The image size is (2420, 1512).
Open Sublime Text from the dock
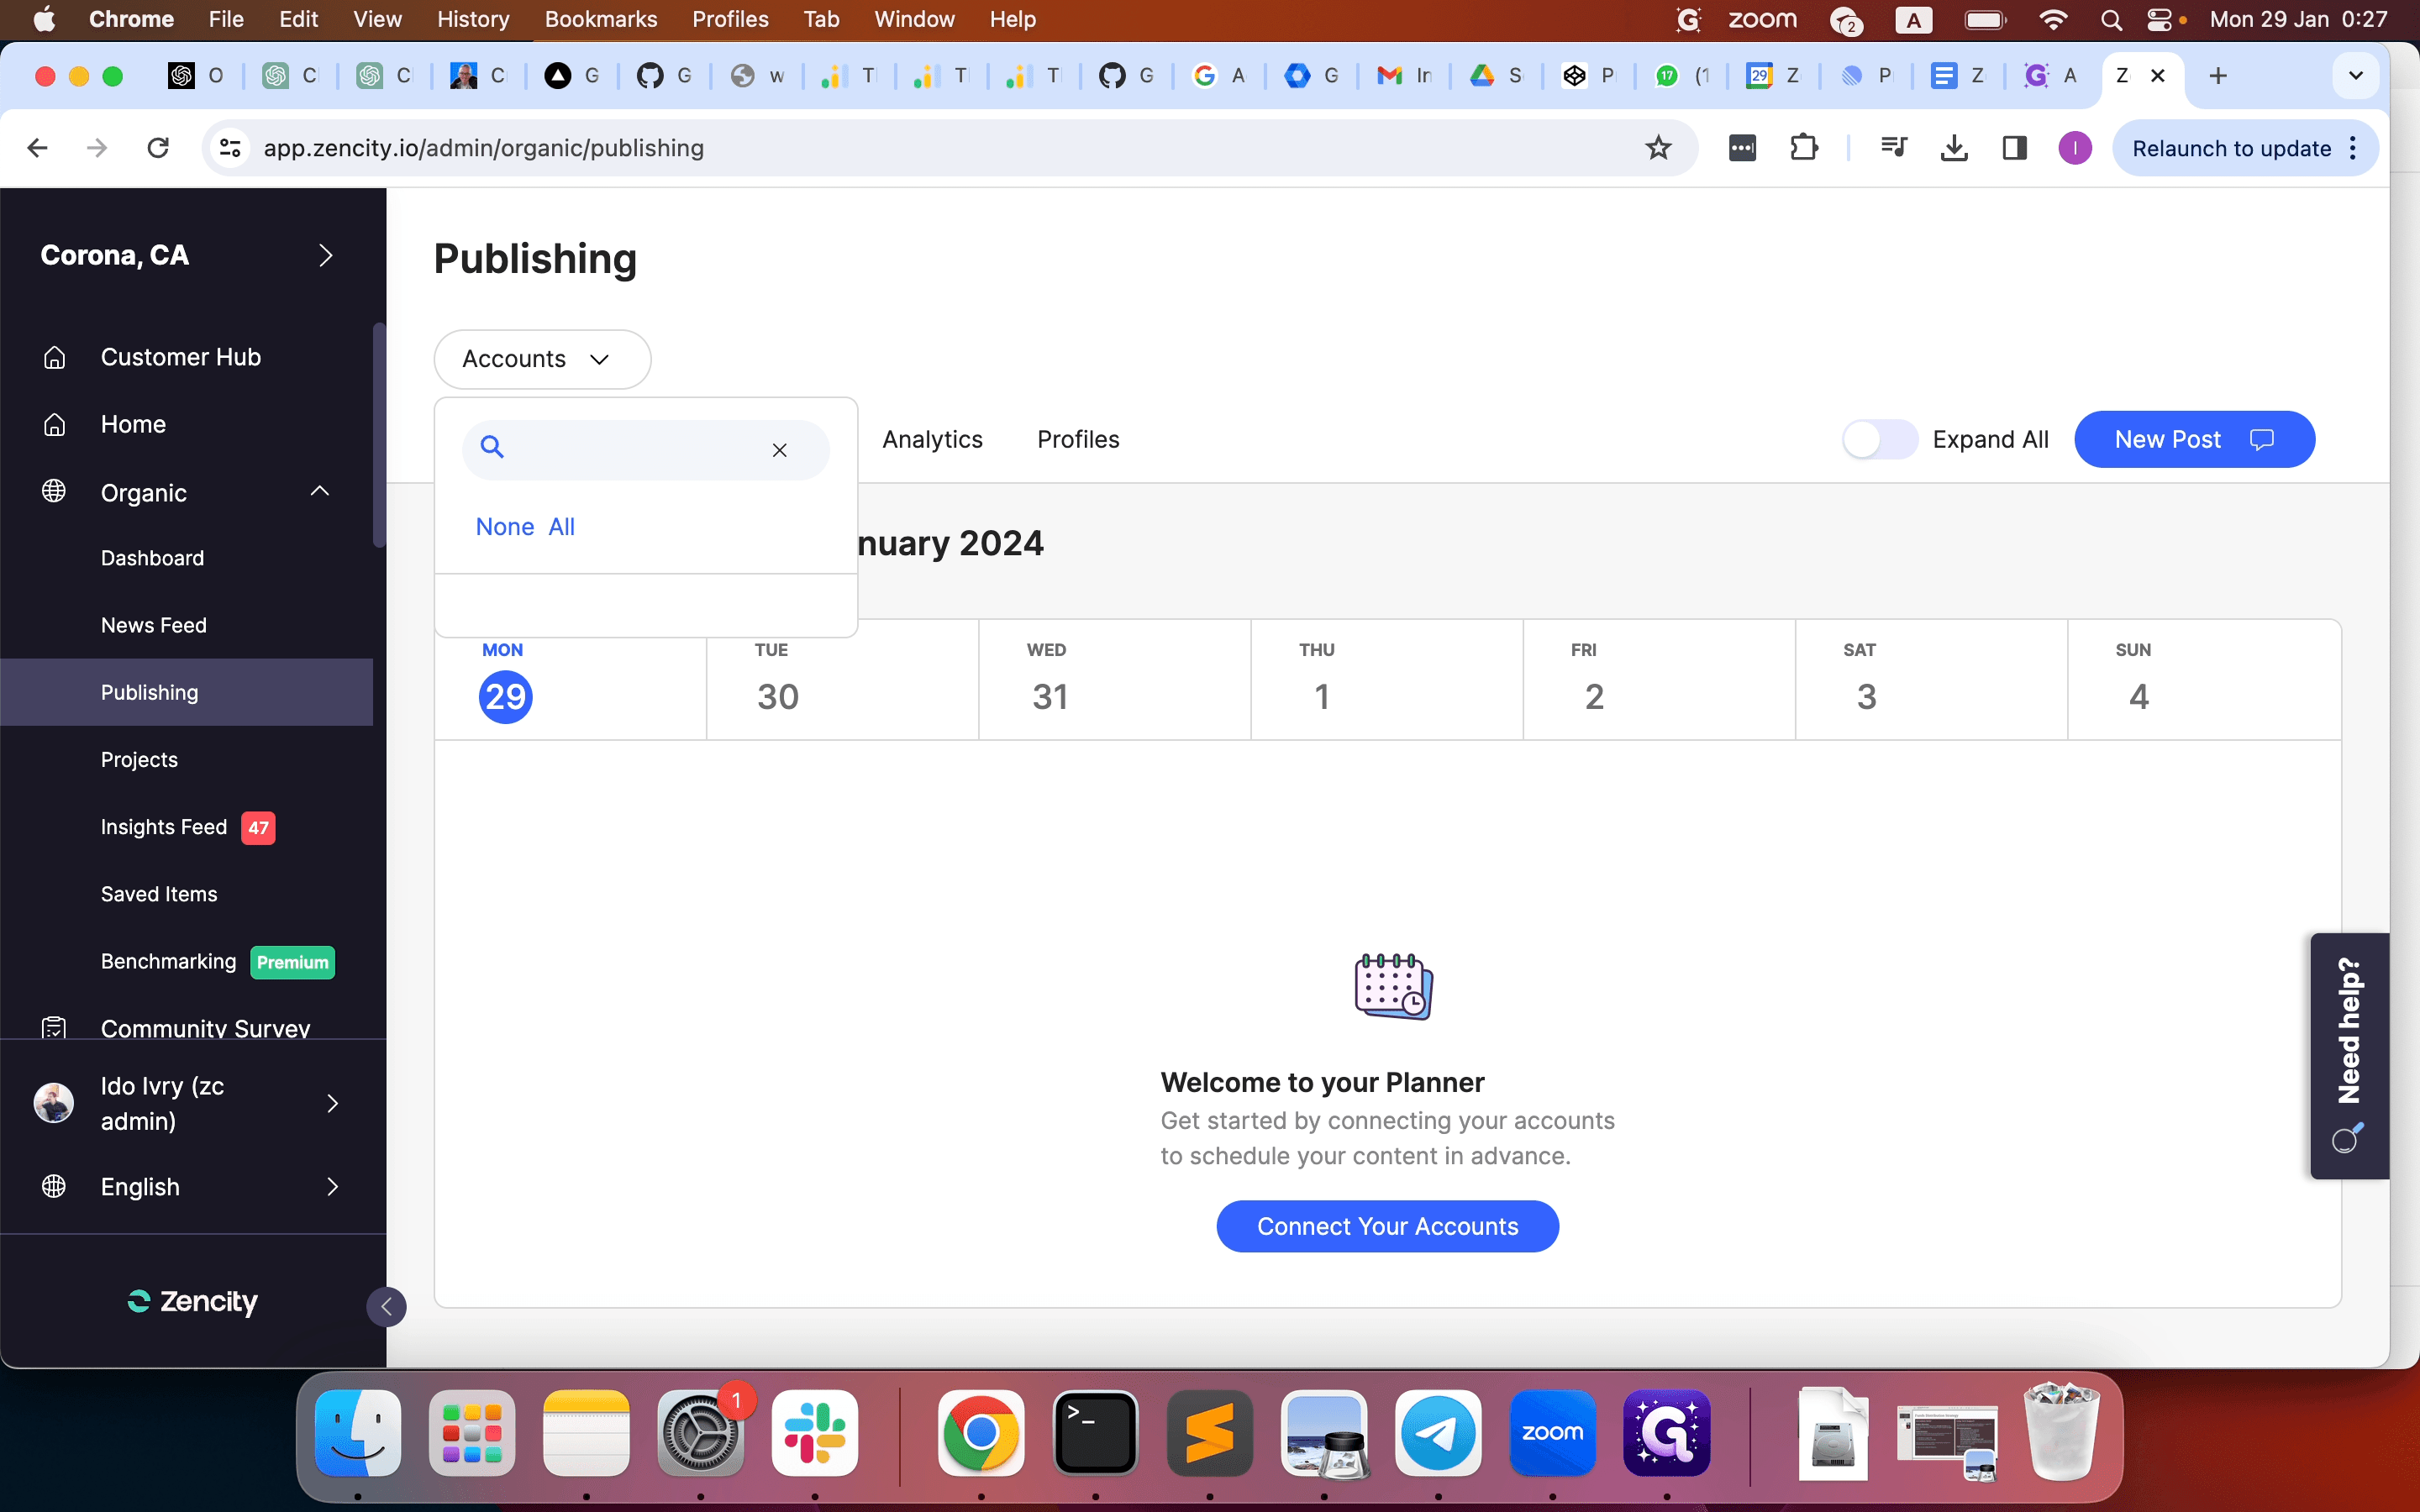pyautogui.click(x=1210, y=1433)
